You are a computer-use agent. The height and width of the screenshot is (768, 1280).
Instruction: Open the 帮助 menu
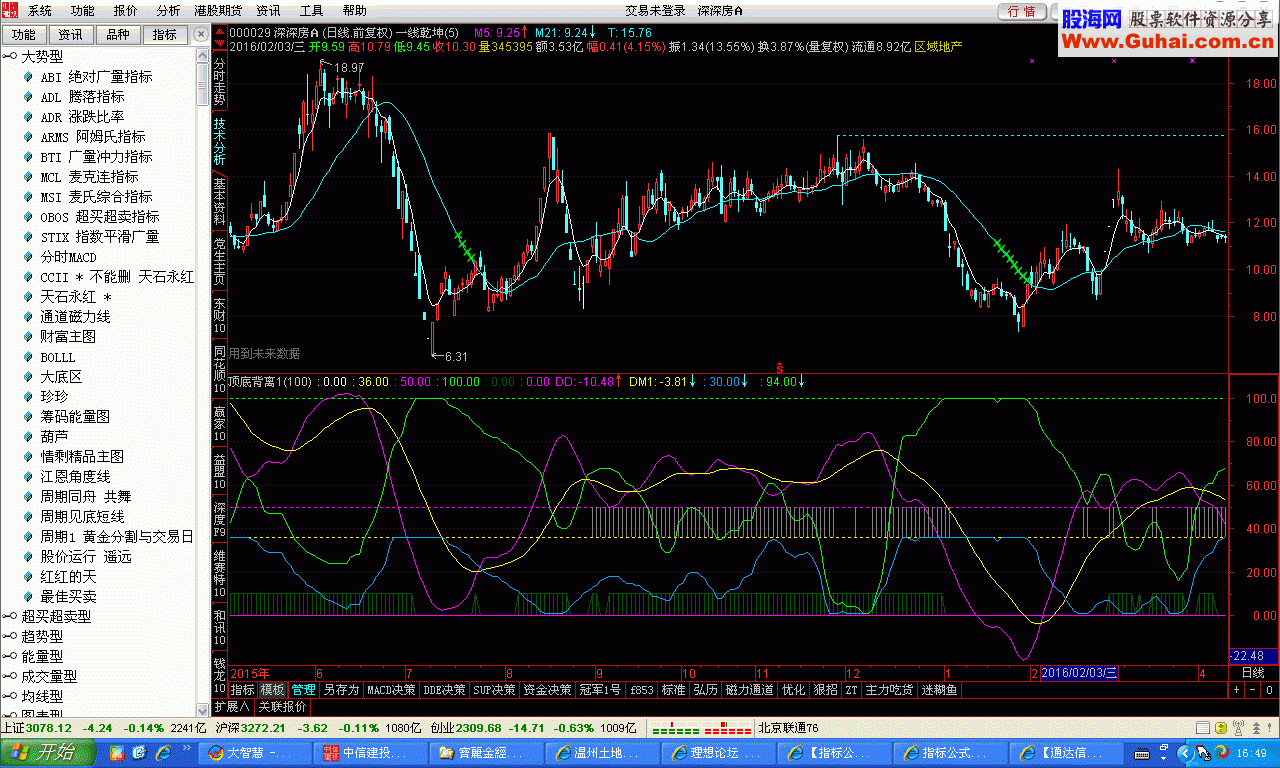pos(354,11)
